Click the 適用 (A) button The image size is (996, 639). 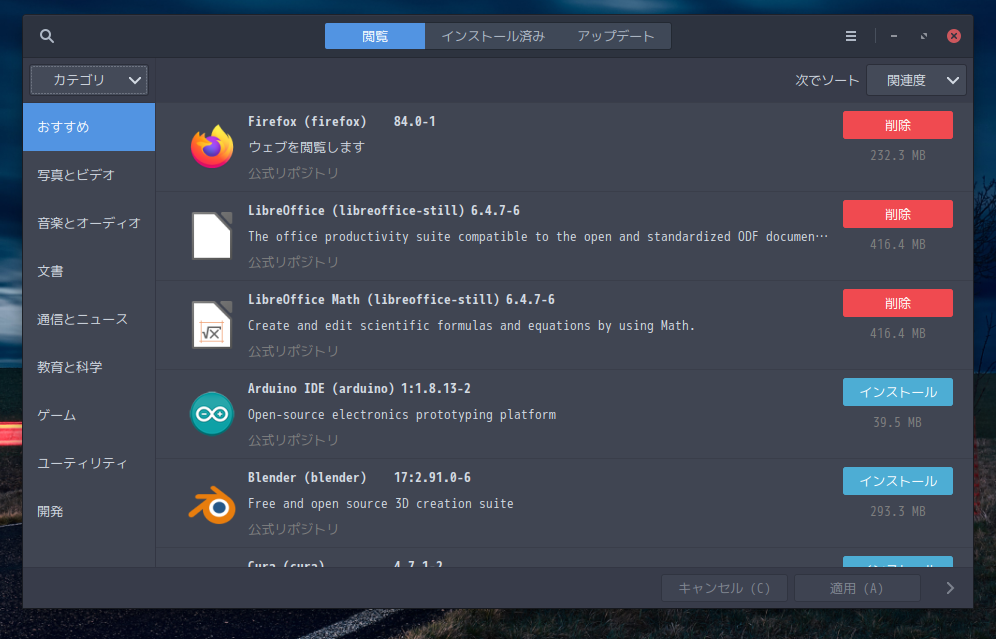tap(857, 588)
